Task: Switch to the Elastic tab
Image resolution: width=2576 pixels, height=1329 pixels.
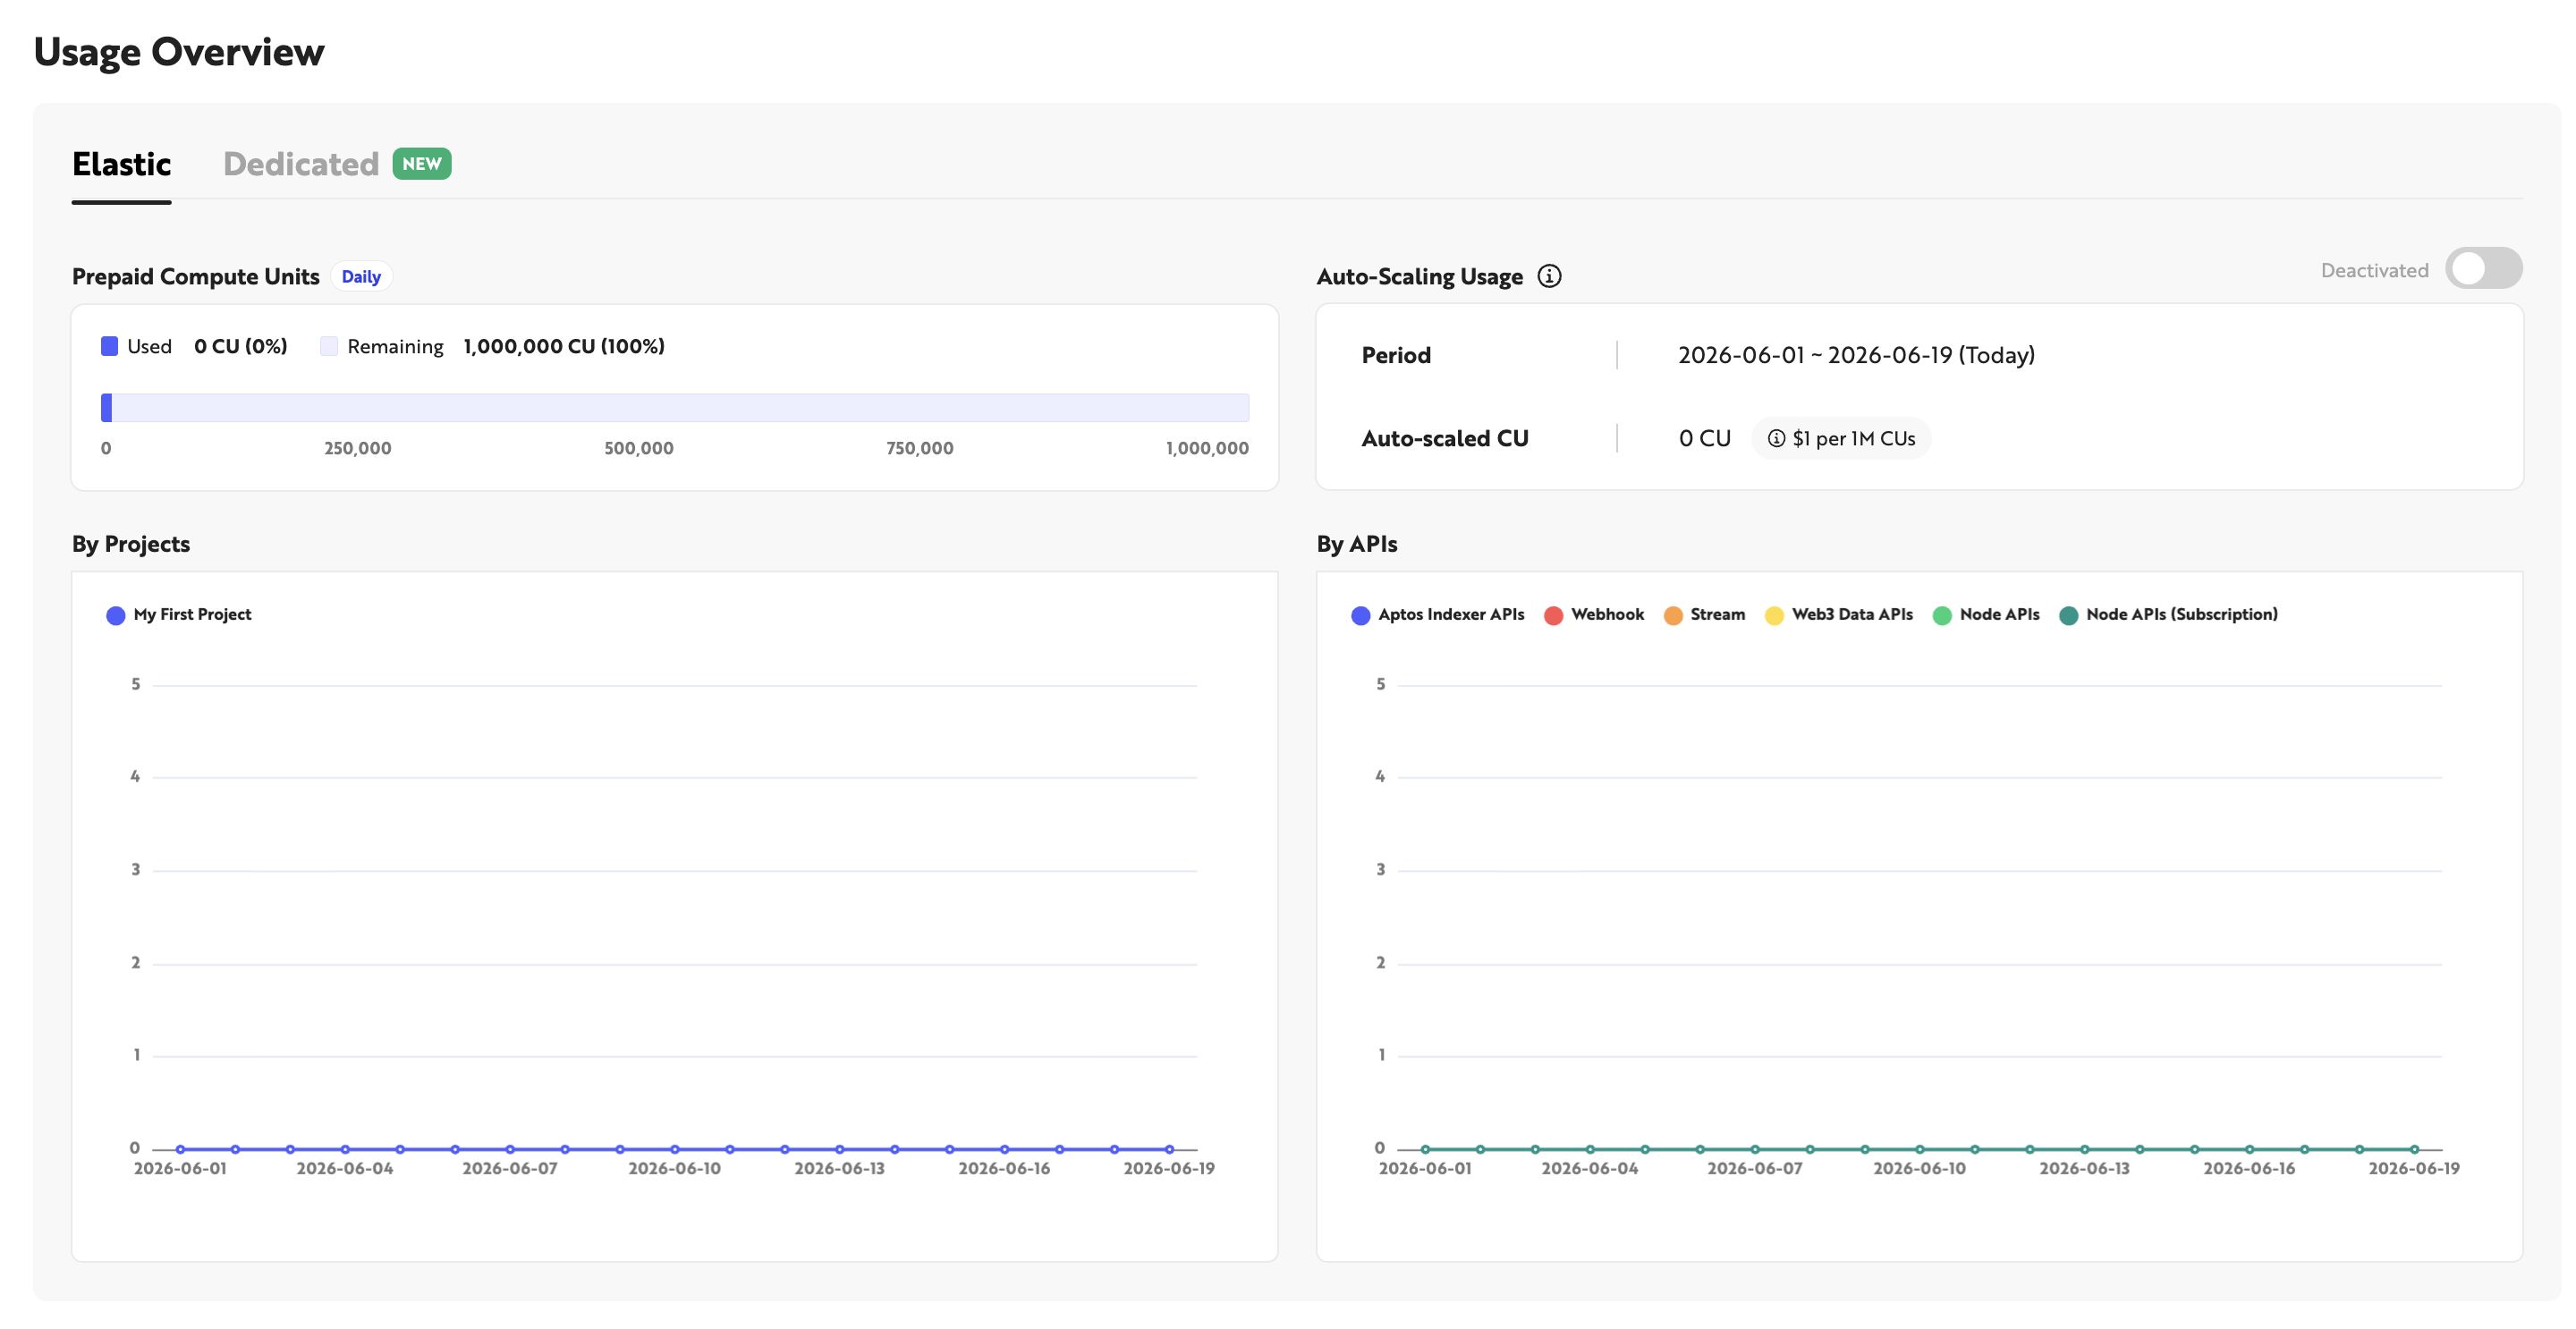Action: (x=121, y=164)
